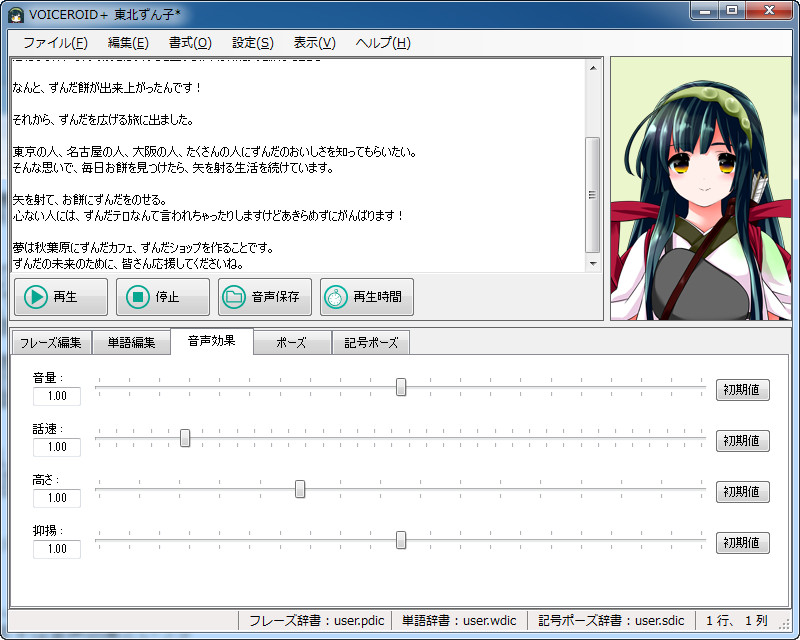Click the 抑揚 value field
The image size is (800, 640).
(x=57, y=549)
